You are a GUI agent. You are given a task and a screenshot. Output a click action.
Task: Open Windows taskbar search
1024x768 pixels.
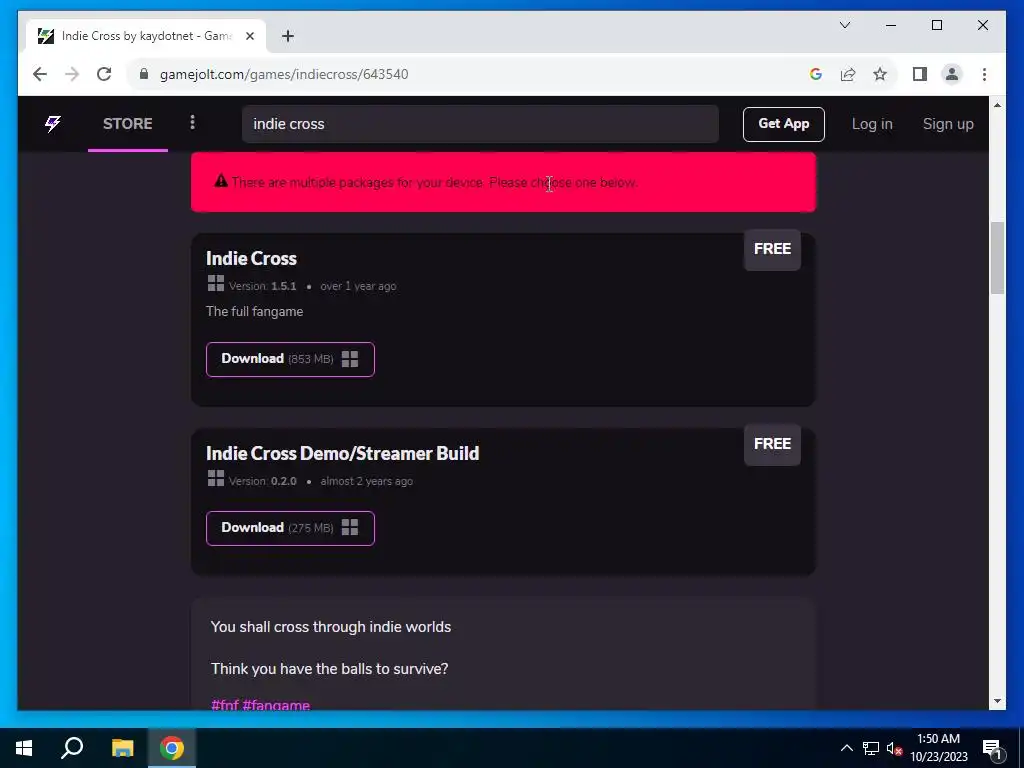(x=72, y=748)
